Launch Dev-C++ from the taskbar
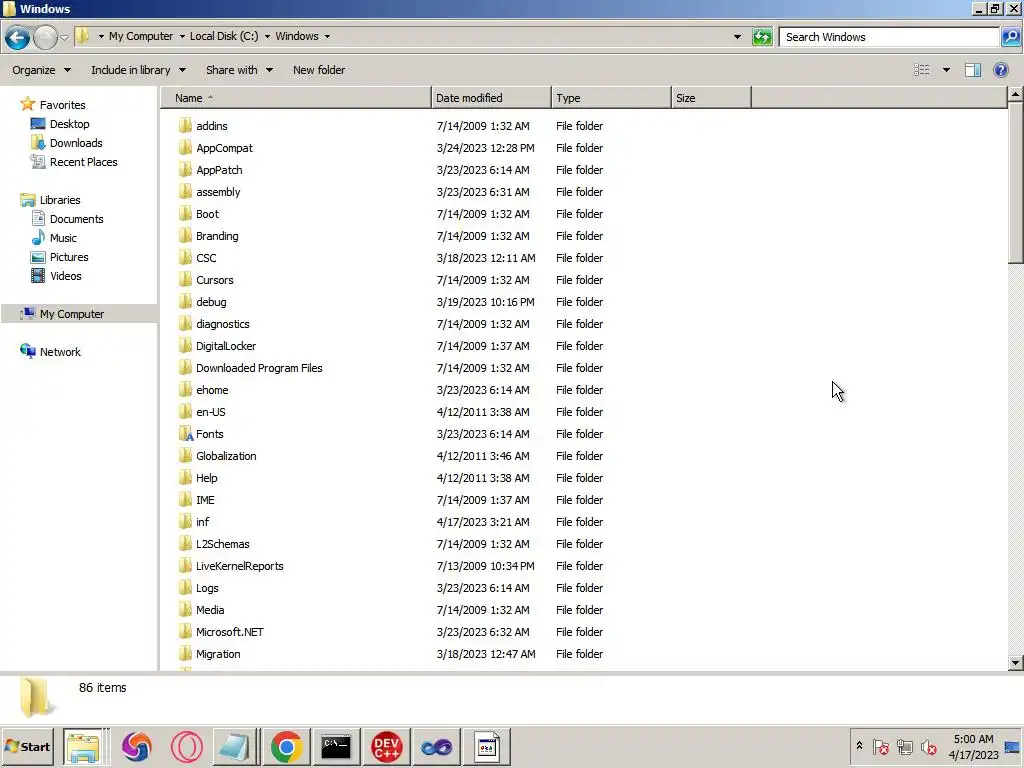1024x768 pixels. pyautogui.click(x=386, y=746)
